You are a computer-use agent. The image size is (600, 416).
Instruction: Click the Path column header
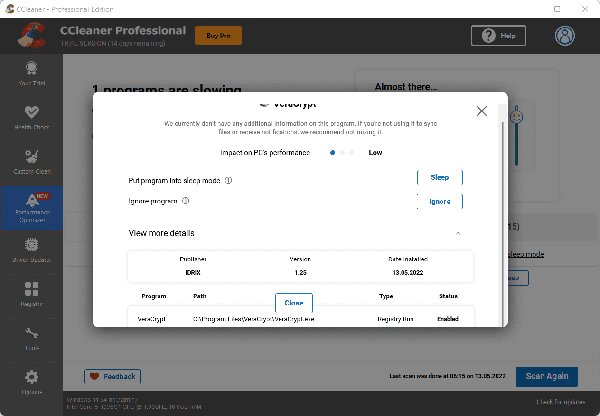(x=200, y=296)
